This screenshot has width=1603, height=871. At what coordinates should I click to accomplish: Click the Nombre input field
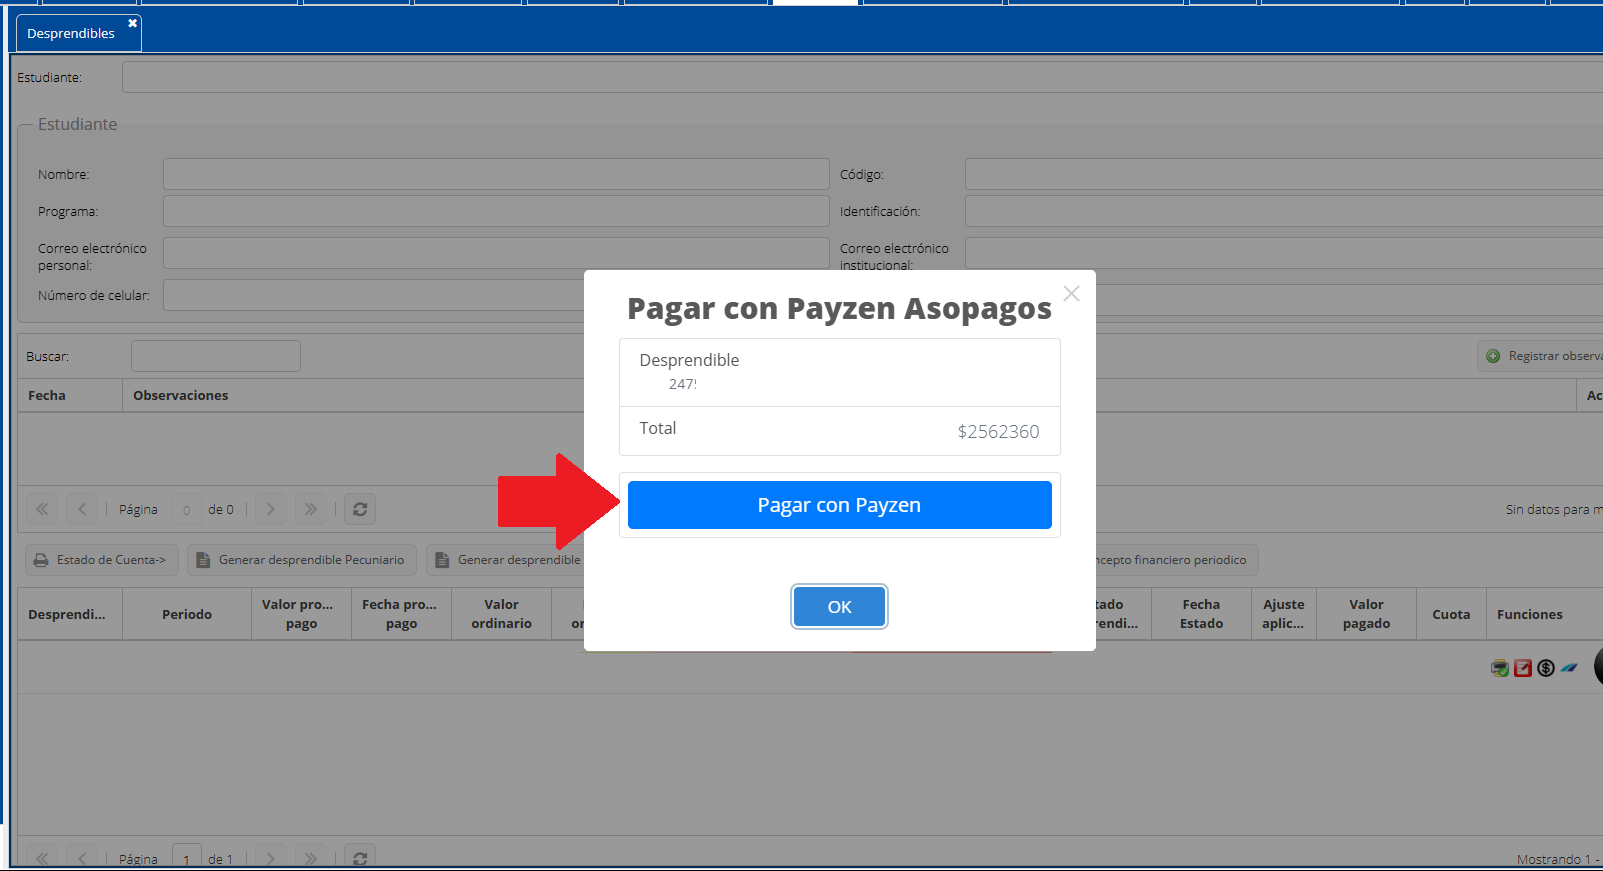496,174
